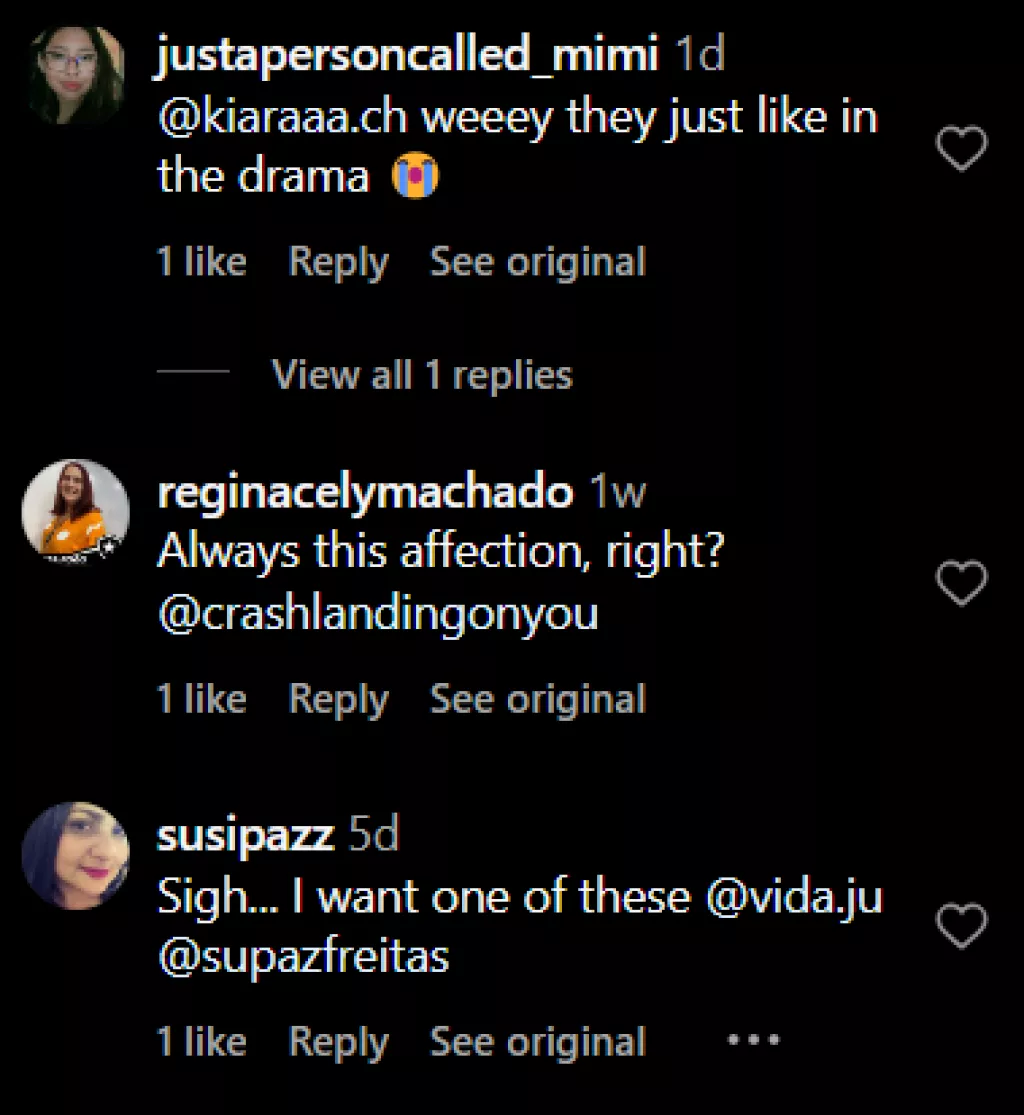The height and width of the screenshot is (1115, 1024).
Task: Open susipazz's avatar photo
Action: [x=76, y=855]
